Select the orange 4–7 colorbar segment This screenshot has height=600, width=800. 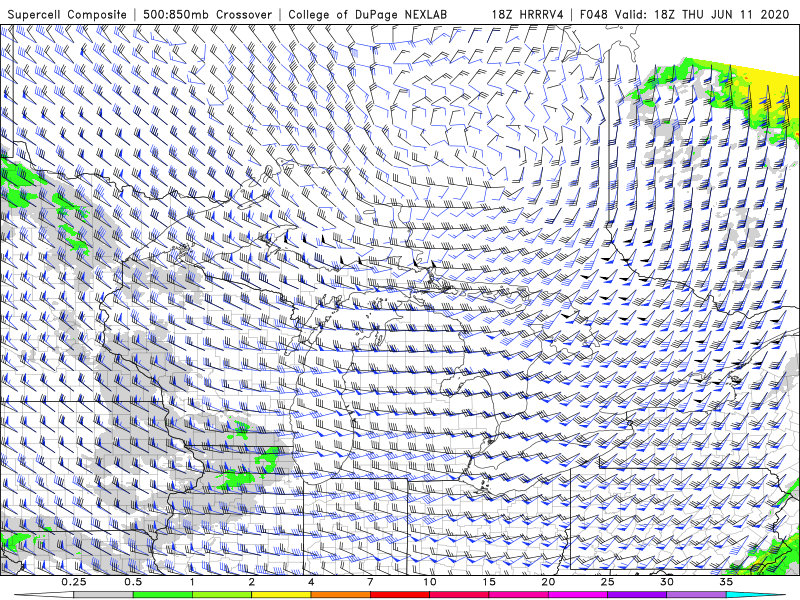coord(340,595)
